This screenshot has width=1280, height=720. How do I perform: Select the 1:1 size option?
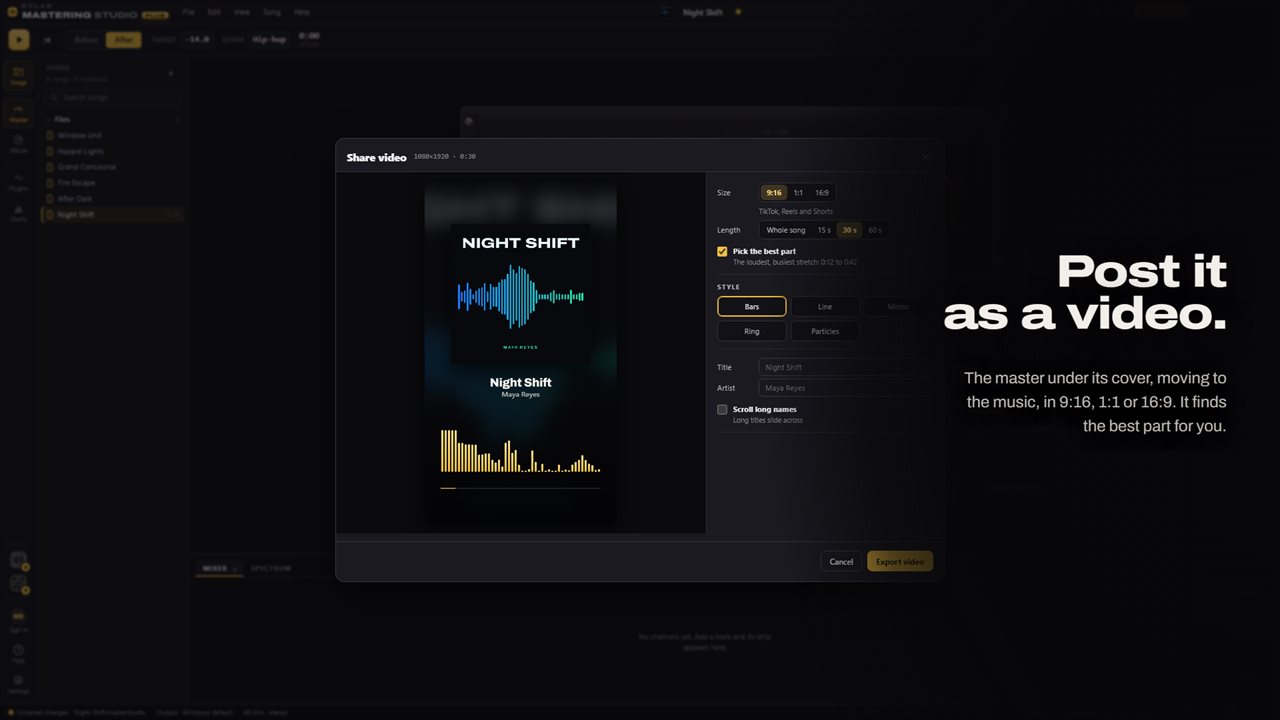tap(798, 193)
